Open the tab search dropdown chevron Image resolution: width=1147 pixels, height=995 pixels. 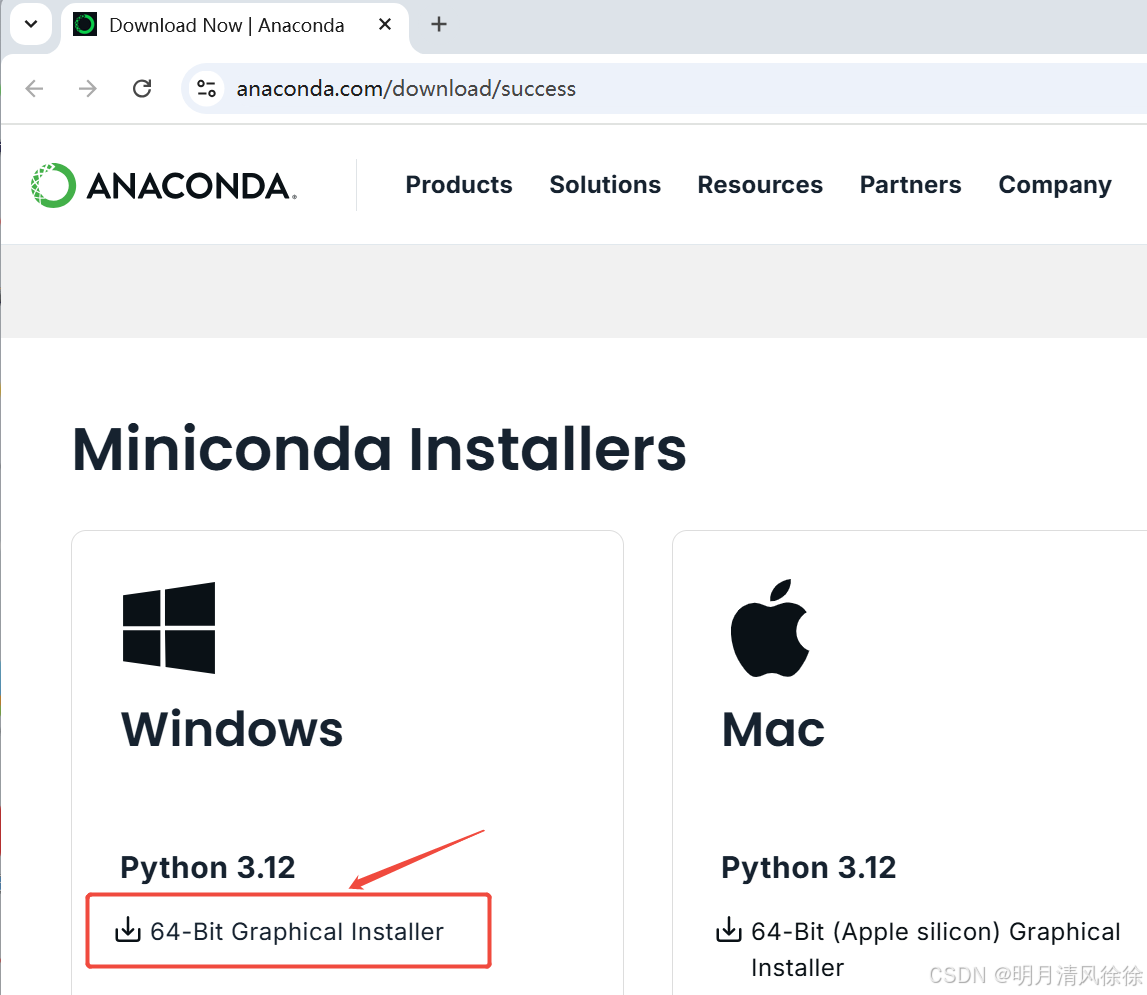click(31, 24)
